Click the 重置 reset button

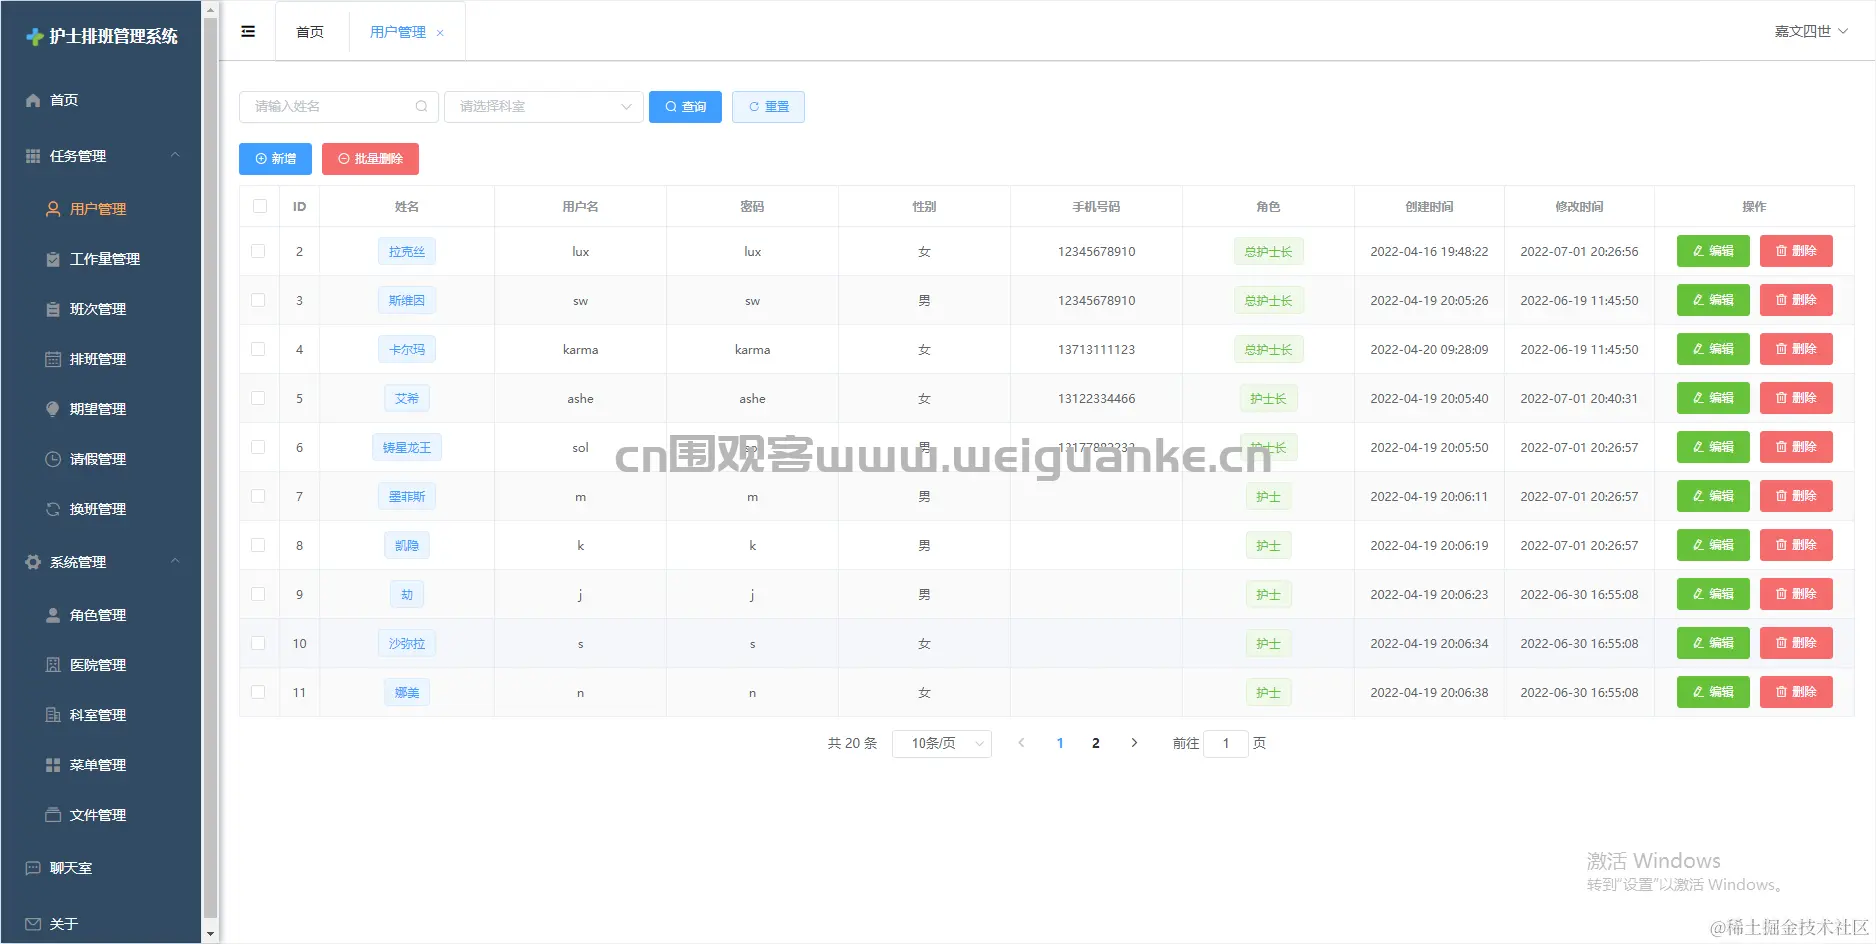(768, 107)
